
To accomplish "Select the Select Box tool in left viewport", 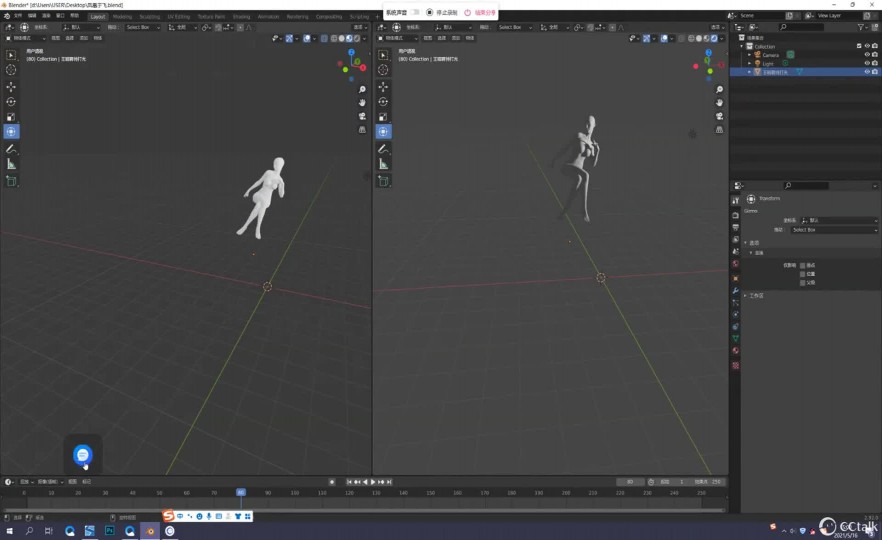I will pyautogui.click(x=11, y=55).
